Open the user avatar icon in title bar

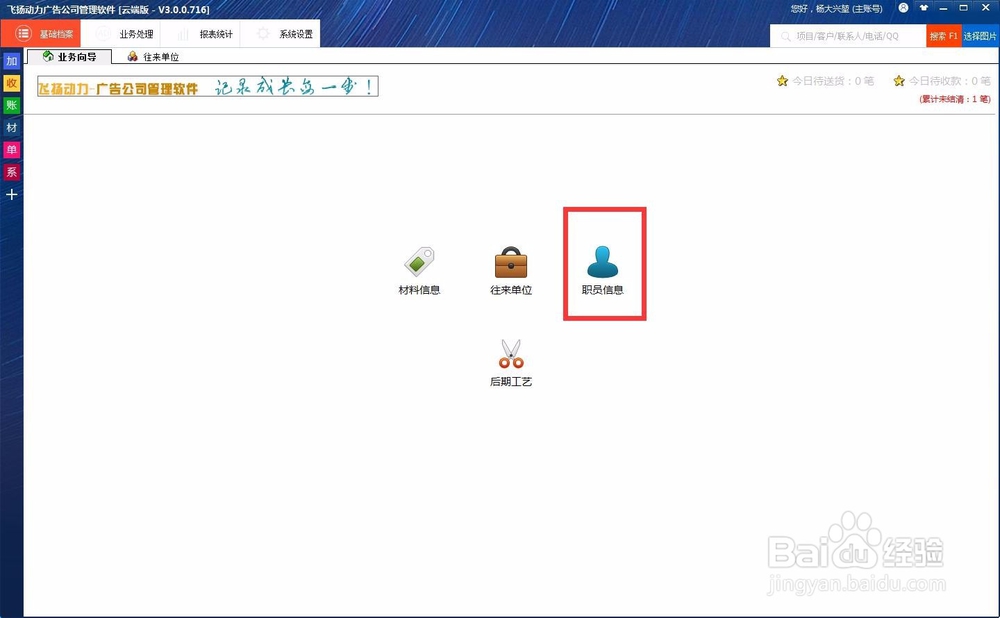pyautogui.click(x=905, y=8)
